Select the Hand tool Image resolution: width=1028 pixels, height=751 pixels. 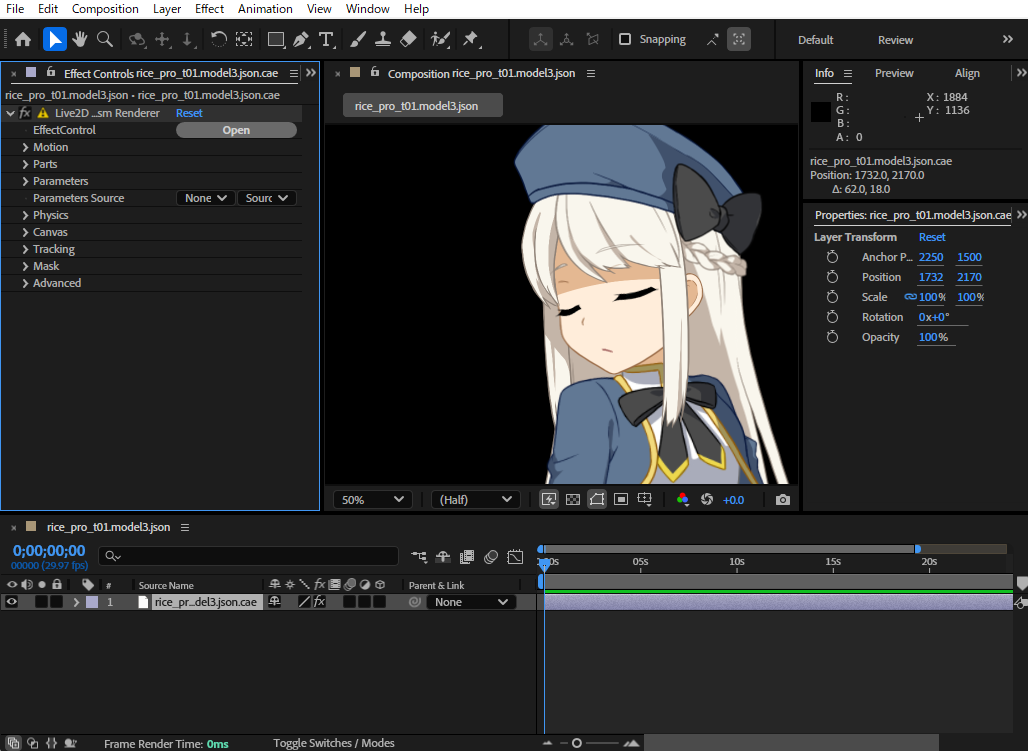point(80,39)
